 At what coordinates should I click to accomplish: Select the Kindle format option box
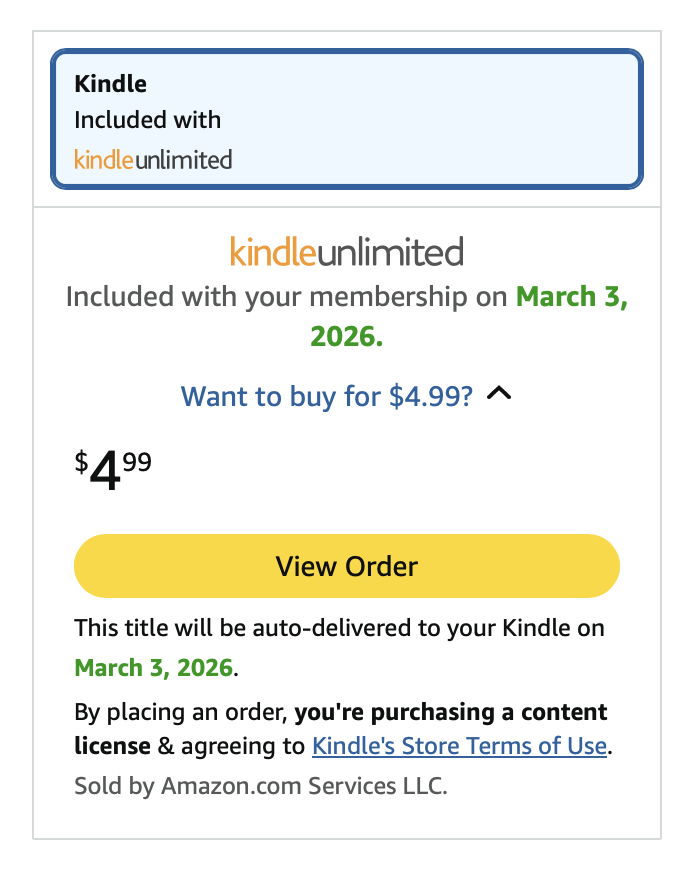346,119
